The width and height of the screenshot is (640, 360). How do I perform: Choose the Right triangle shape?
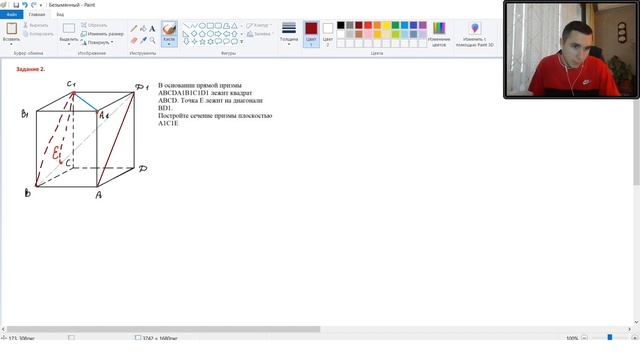[186, 33]
